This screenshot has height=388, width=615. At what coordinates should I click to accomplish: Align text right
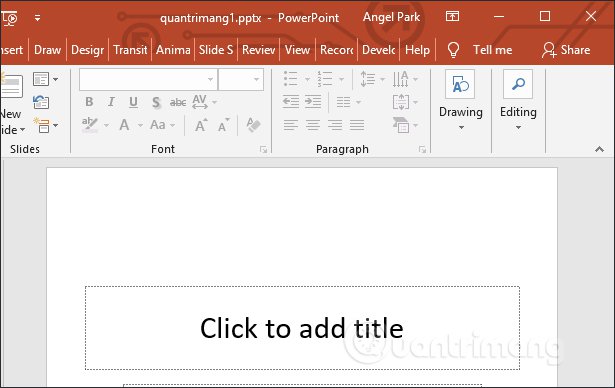point(335,125)
